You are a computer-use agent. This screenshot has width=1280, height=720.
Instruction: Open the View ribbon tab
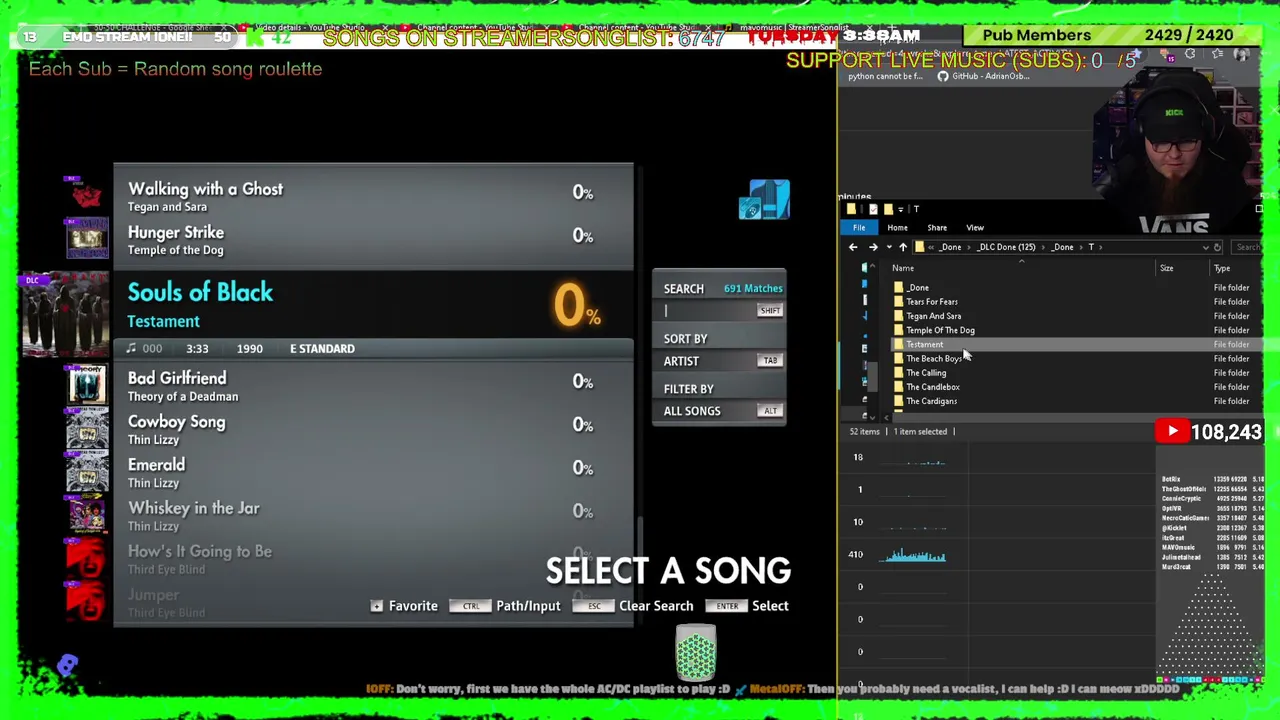point(975,228)
